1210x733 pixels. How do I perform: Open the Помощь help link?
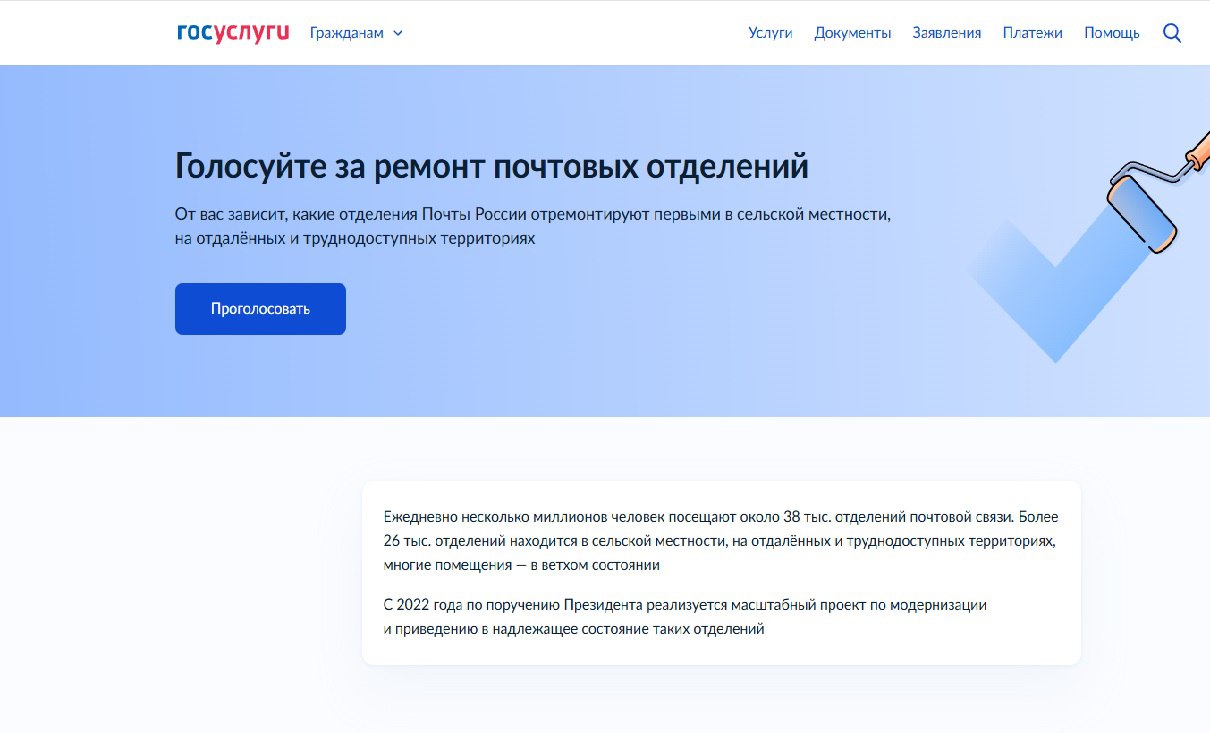[1111, 33]
